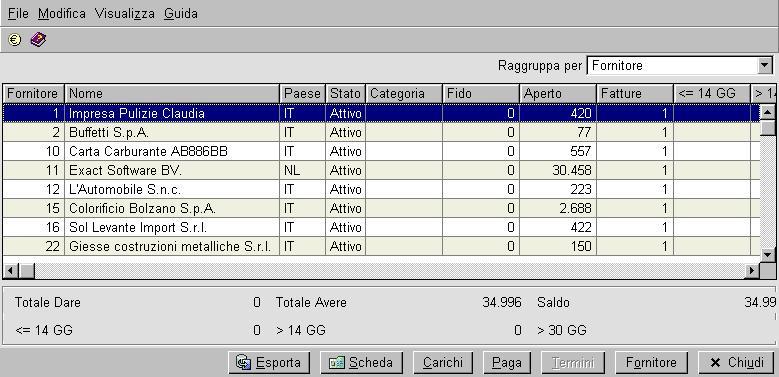Open the Visualizza menu
The width and height of the screenshot is (779, 377).
125,13
